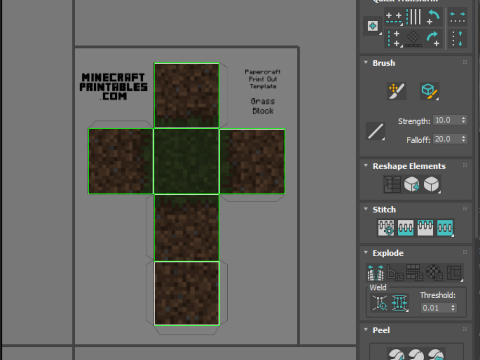
Task: Collapse the Brush rollout
Action: click(366, 63)
